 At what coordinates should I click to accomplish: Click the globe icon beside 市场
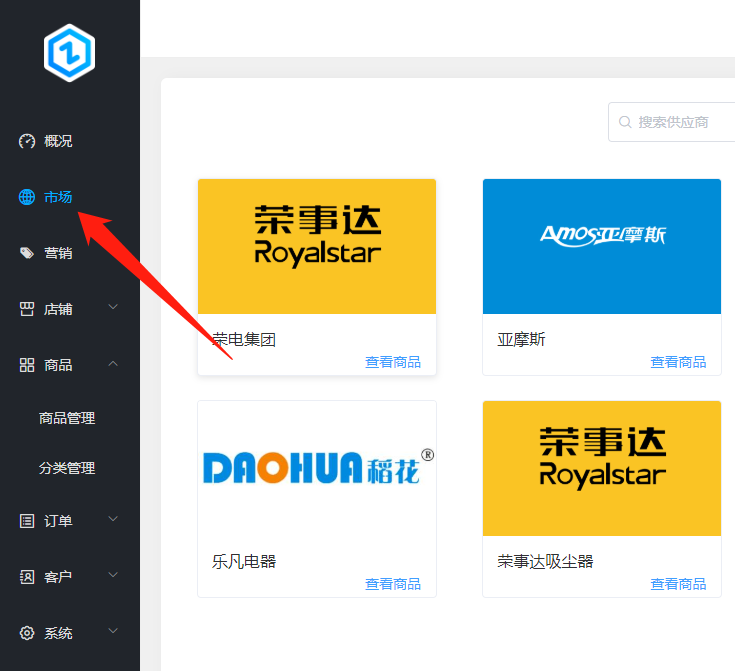click(x=27, y=197)
